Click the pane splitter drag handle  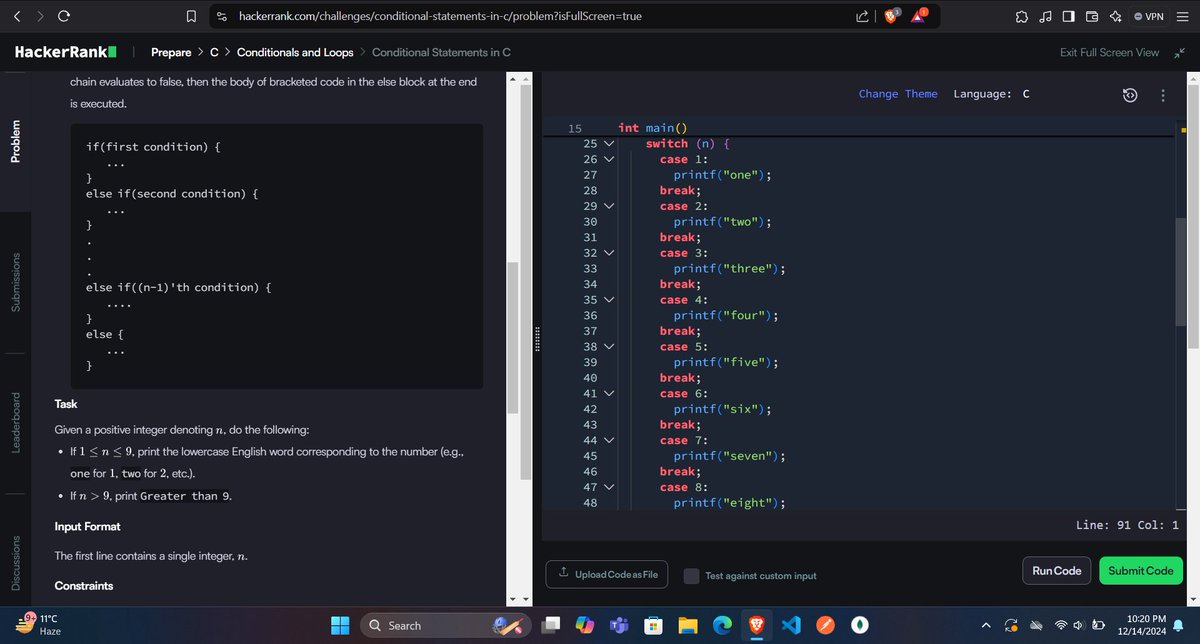[539, 338]
